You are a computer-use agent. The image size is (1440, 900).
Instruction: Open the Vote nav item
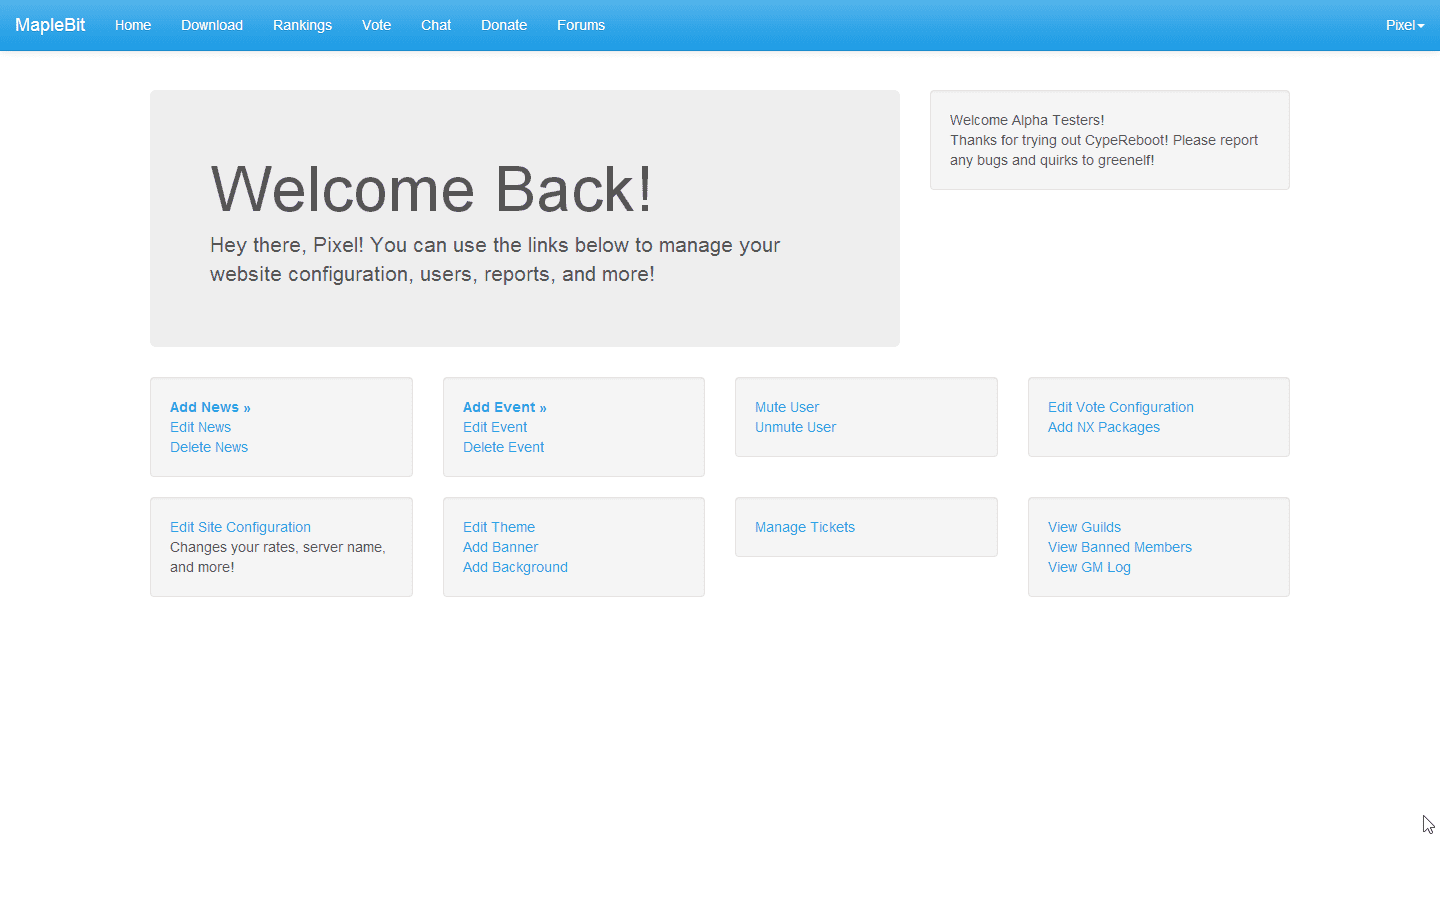coord(376,25)
